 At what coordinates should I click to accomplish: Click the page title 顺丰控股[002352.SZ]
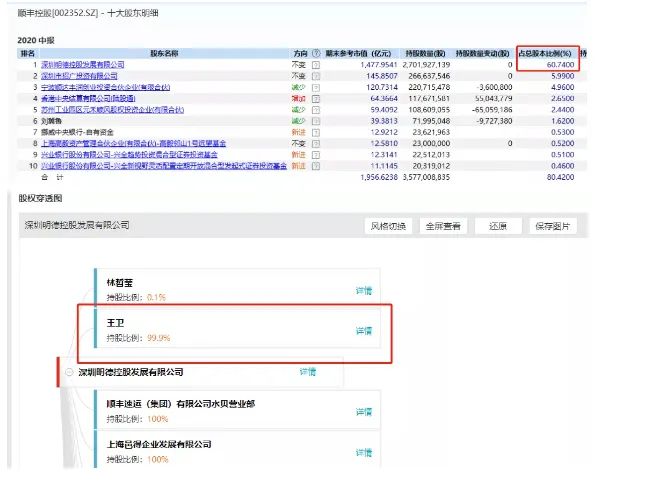58,13
